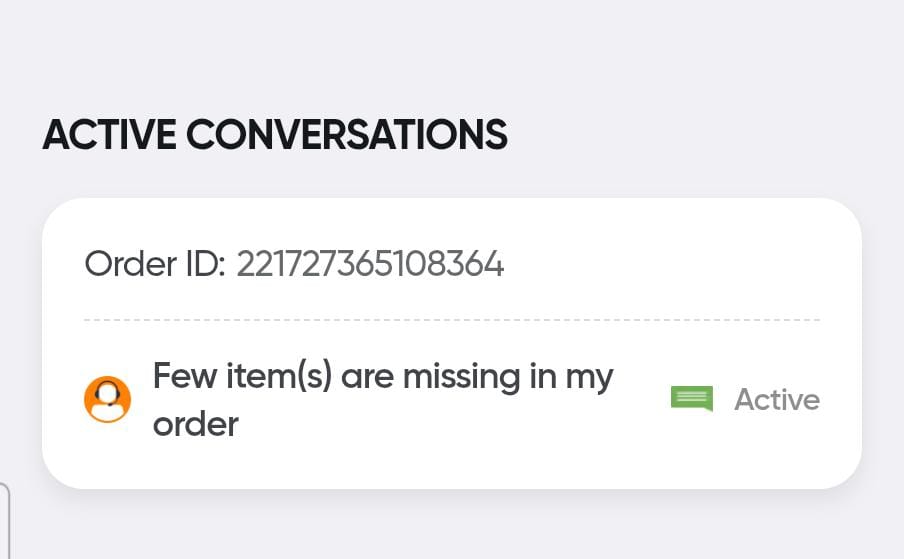Click the dashed divider inside the card
904x559 pixels.
[451, 320]
